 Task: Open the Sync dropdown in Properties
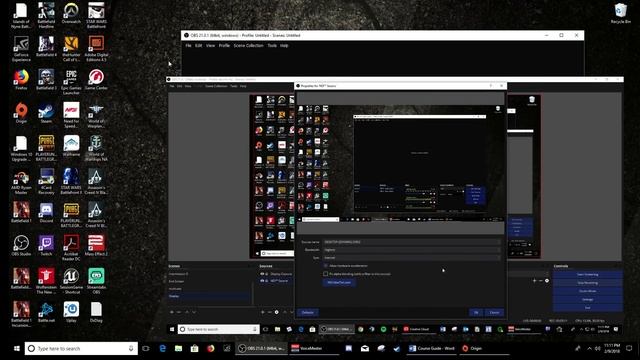(x=411, y=258)
